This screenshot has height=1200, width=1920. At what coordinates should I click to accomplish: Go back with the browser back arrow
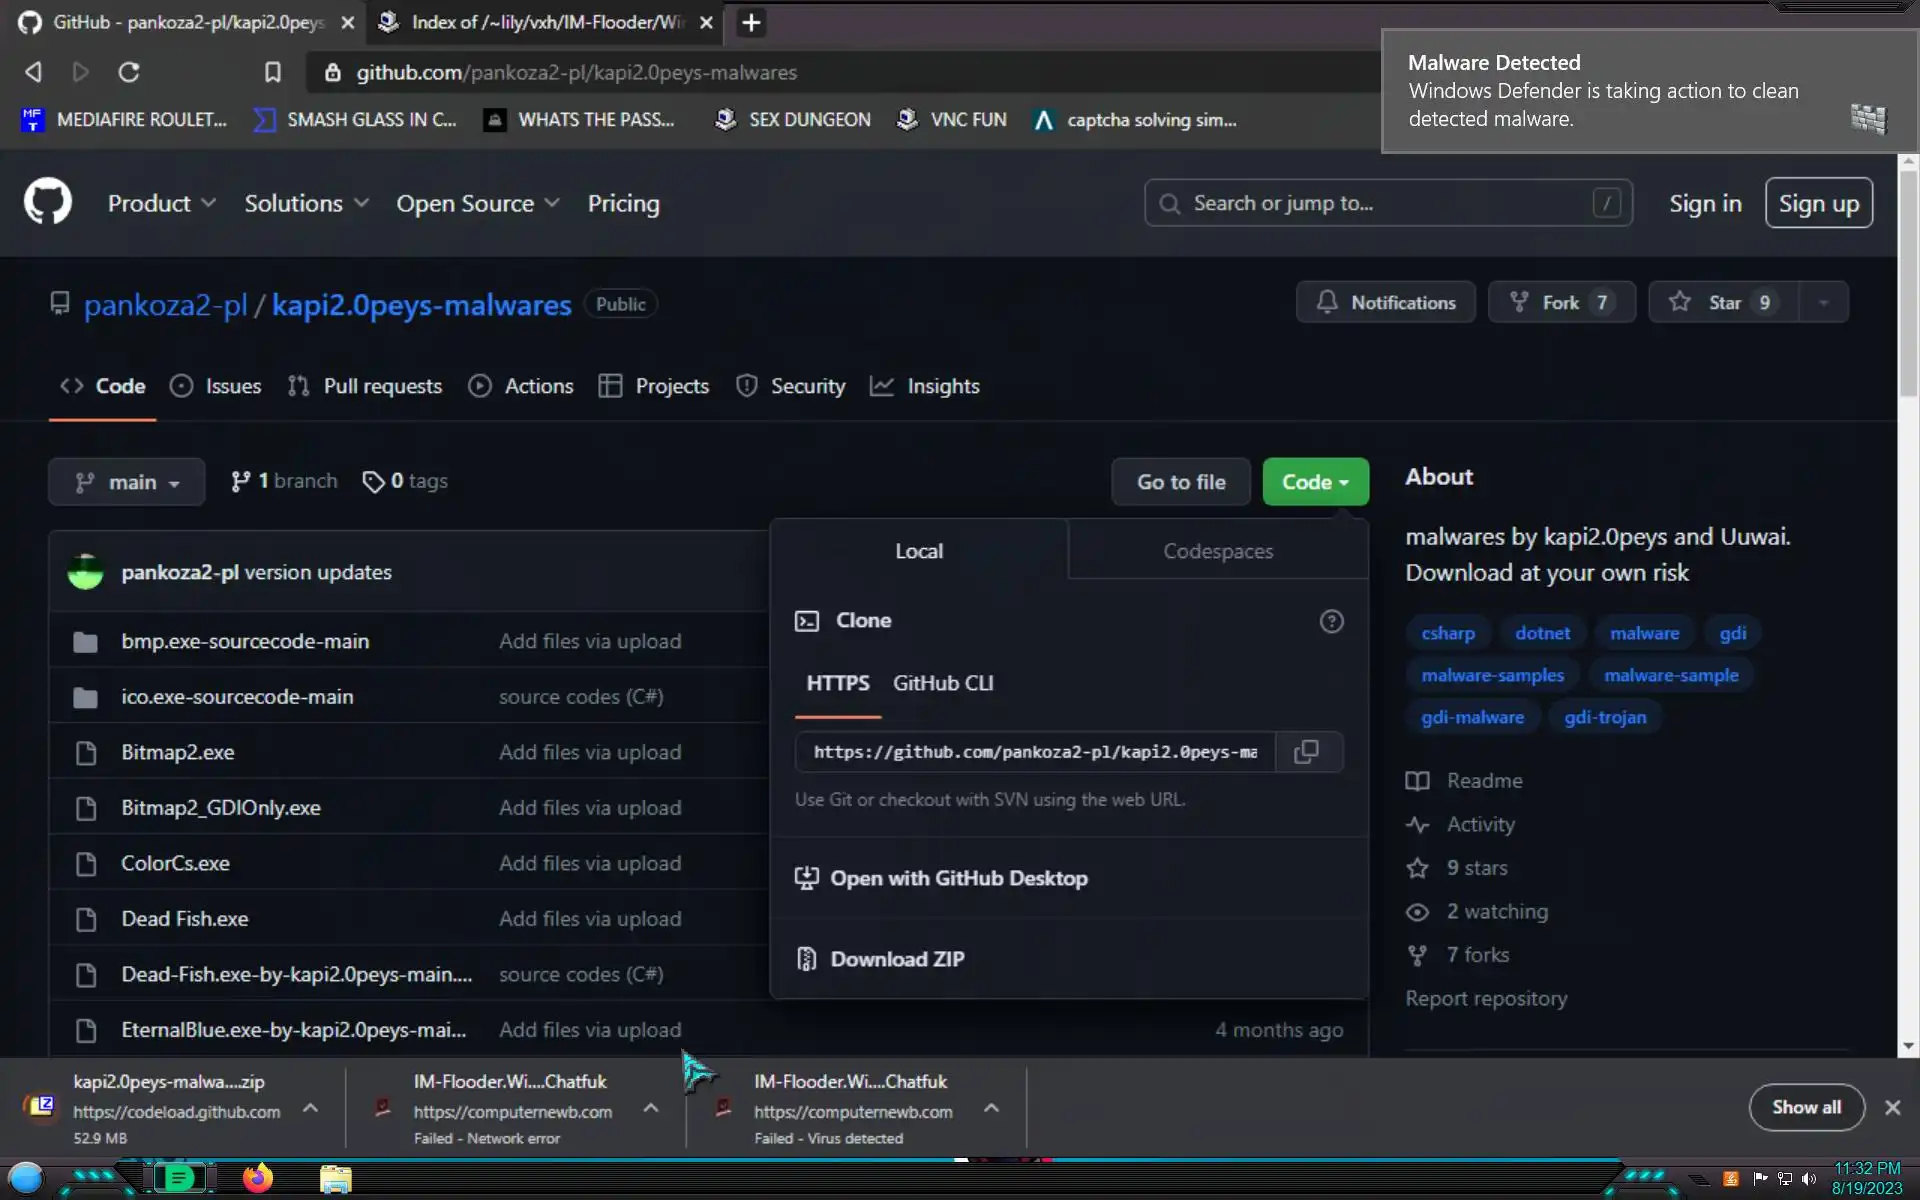click(33, 72)
